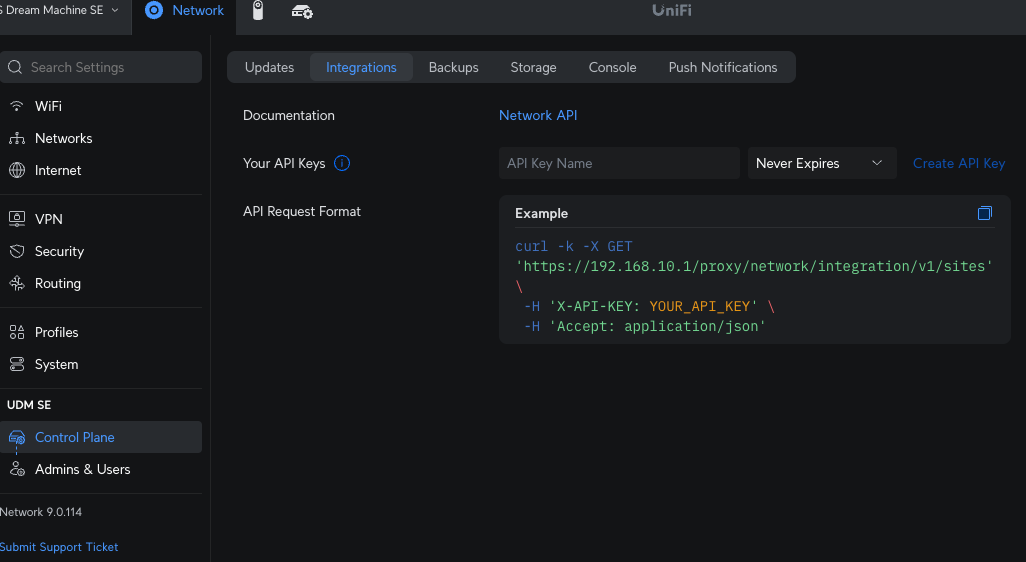Screen dimensions: 1026x562
Task: Open the Dream Machine SE console switcher
Action: click(60, 10)
